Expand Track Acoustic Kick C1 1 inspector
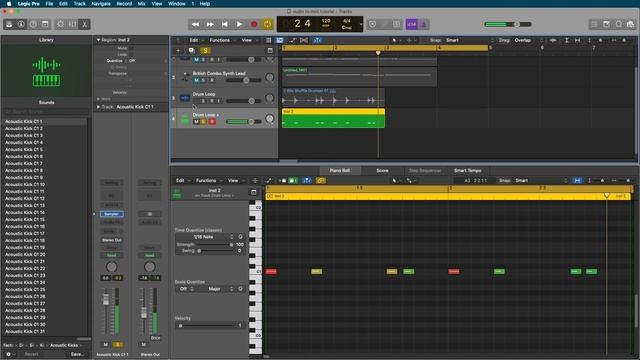The image size is (640, 360). [98, 107]
